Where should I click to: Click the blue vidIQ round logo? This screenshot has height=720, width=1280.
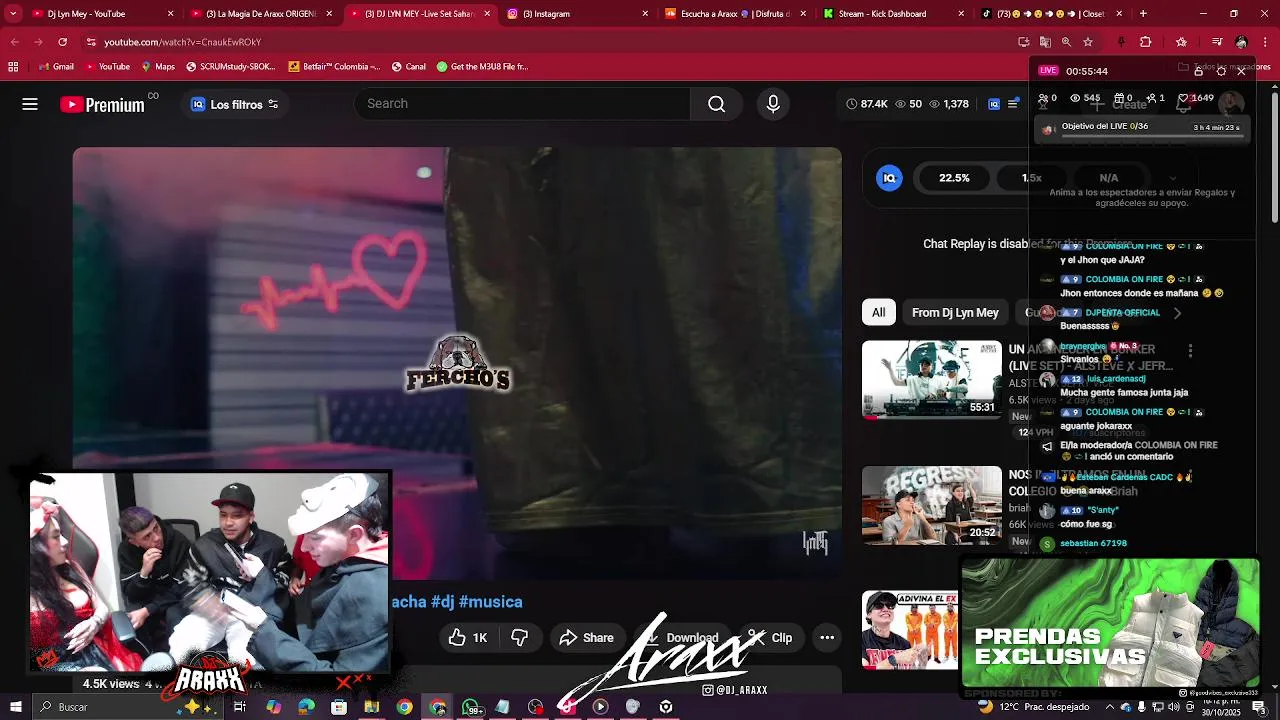(889, 178)
